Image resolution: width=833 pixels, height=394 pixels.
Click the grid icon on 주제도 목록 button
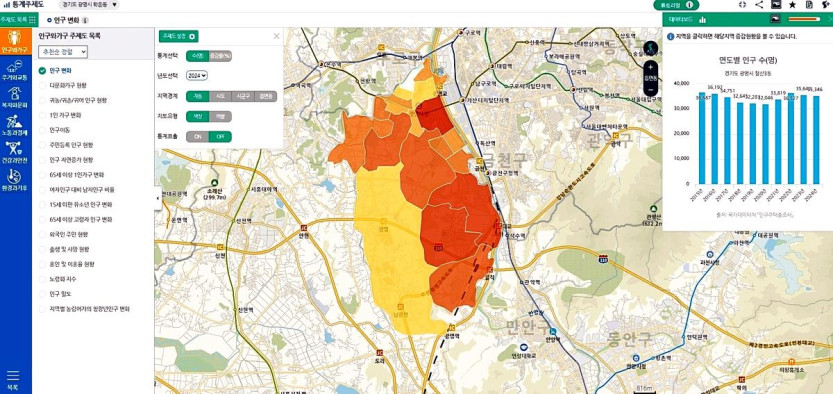pos(32,20)
